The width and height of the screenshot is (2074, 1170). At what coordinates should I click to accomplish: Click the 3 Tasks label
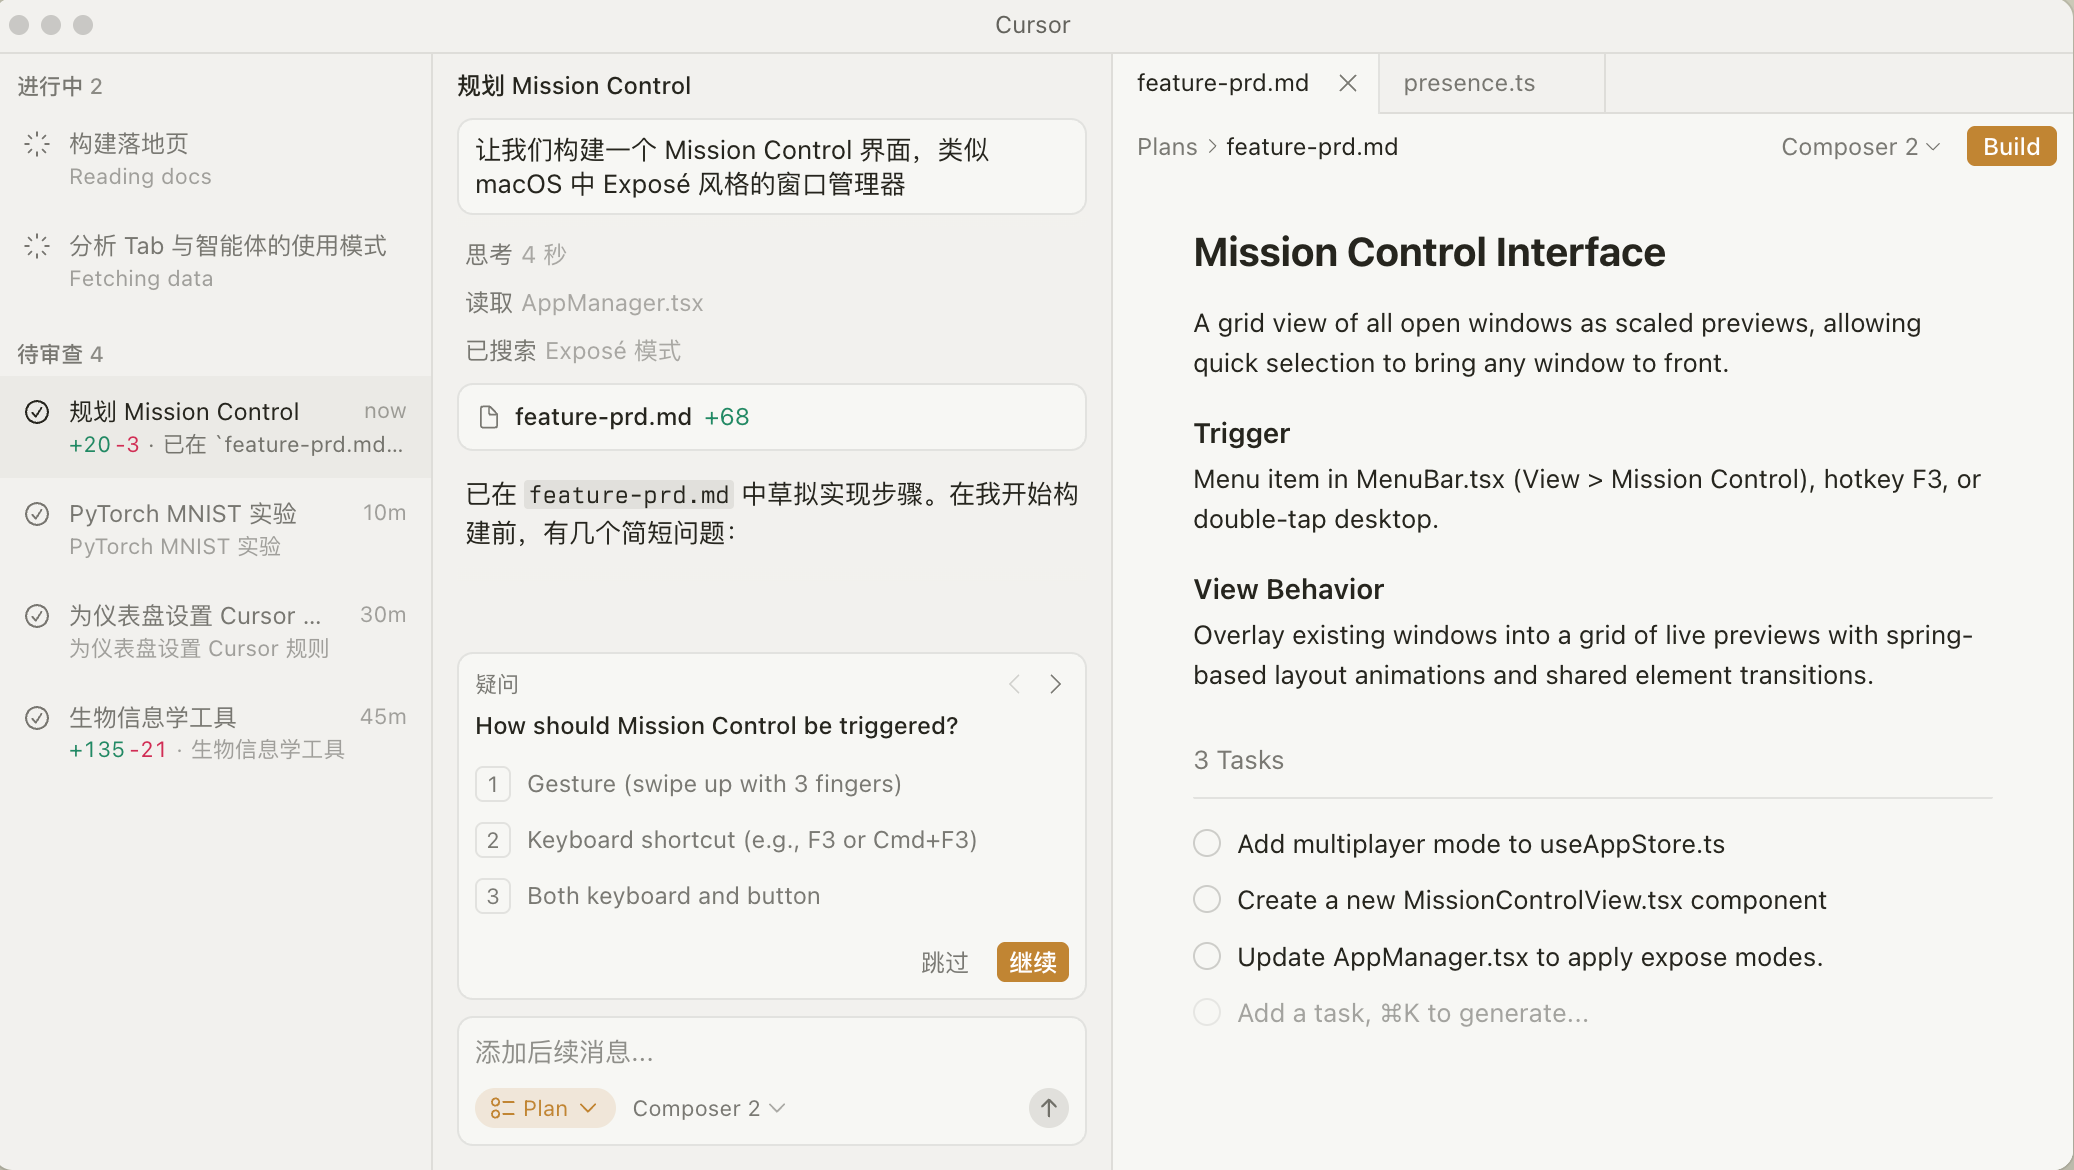[x=1238, y=760]
